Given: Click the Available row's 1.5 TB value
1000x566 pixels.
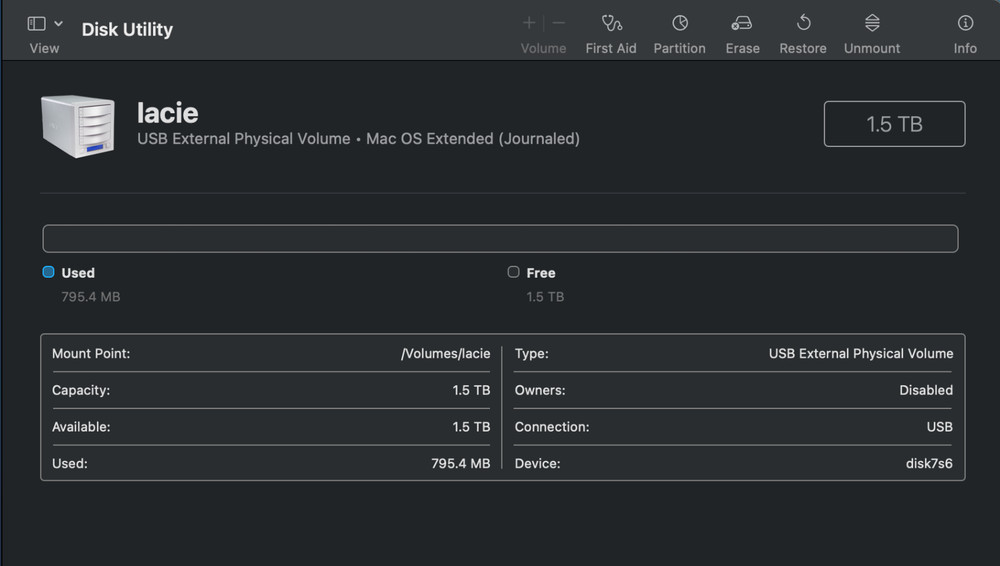Looking at the screenshot, I should click(x=471, y=427).
